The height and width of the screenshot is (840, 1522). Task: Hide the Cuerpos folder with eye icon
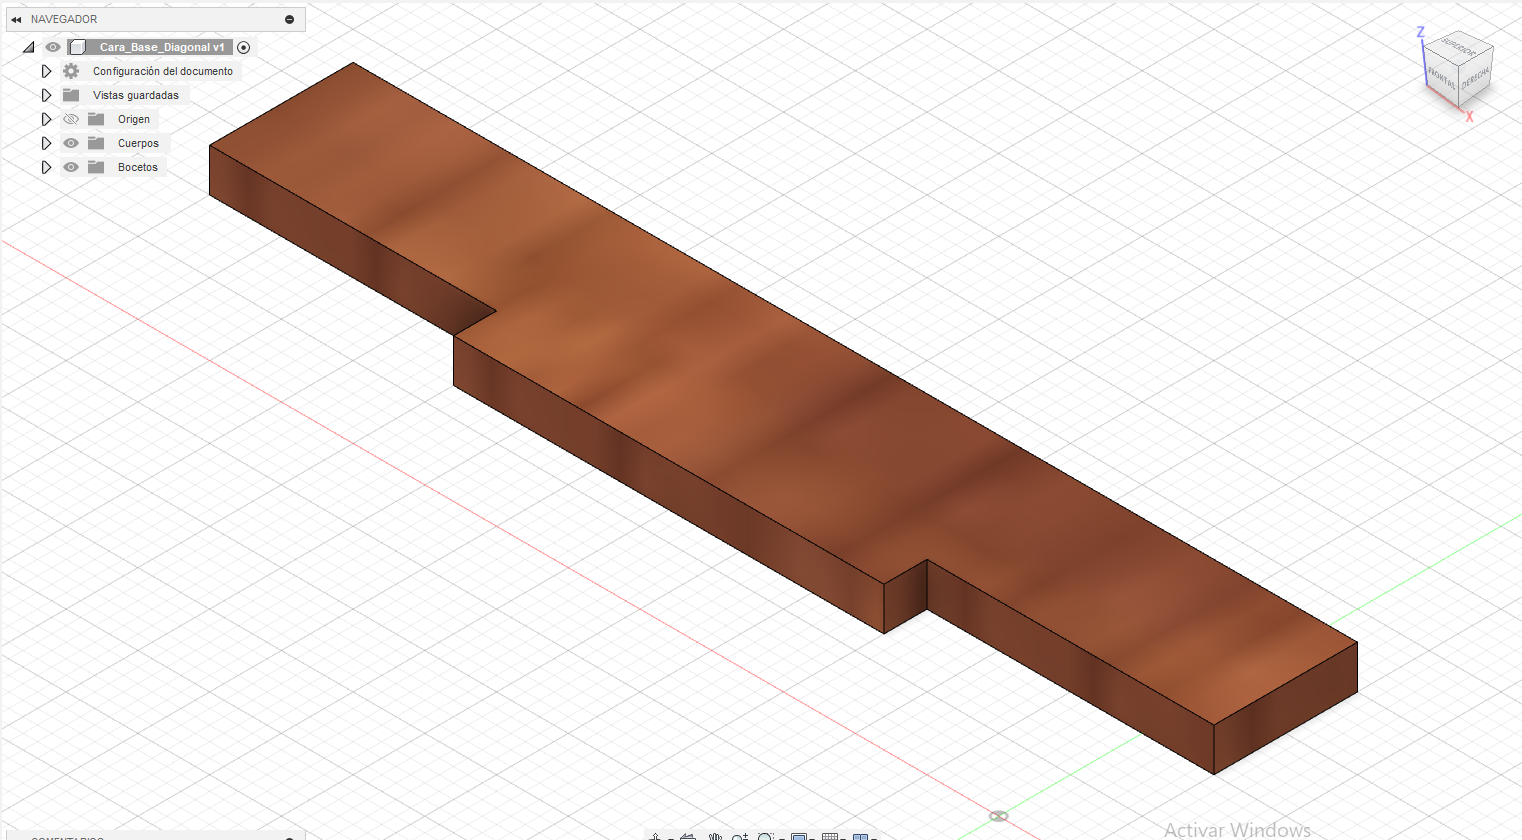coord(71,143)
